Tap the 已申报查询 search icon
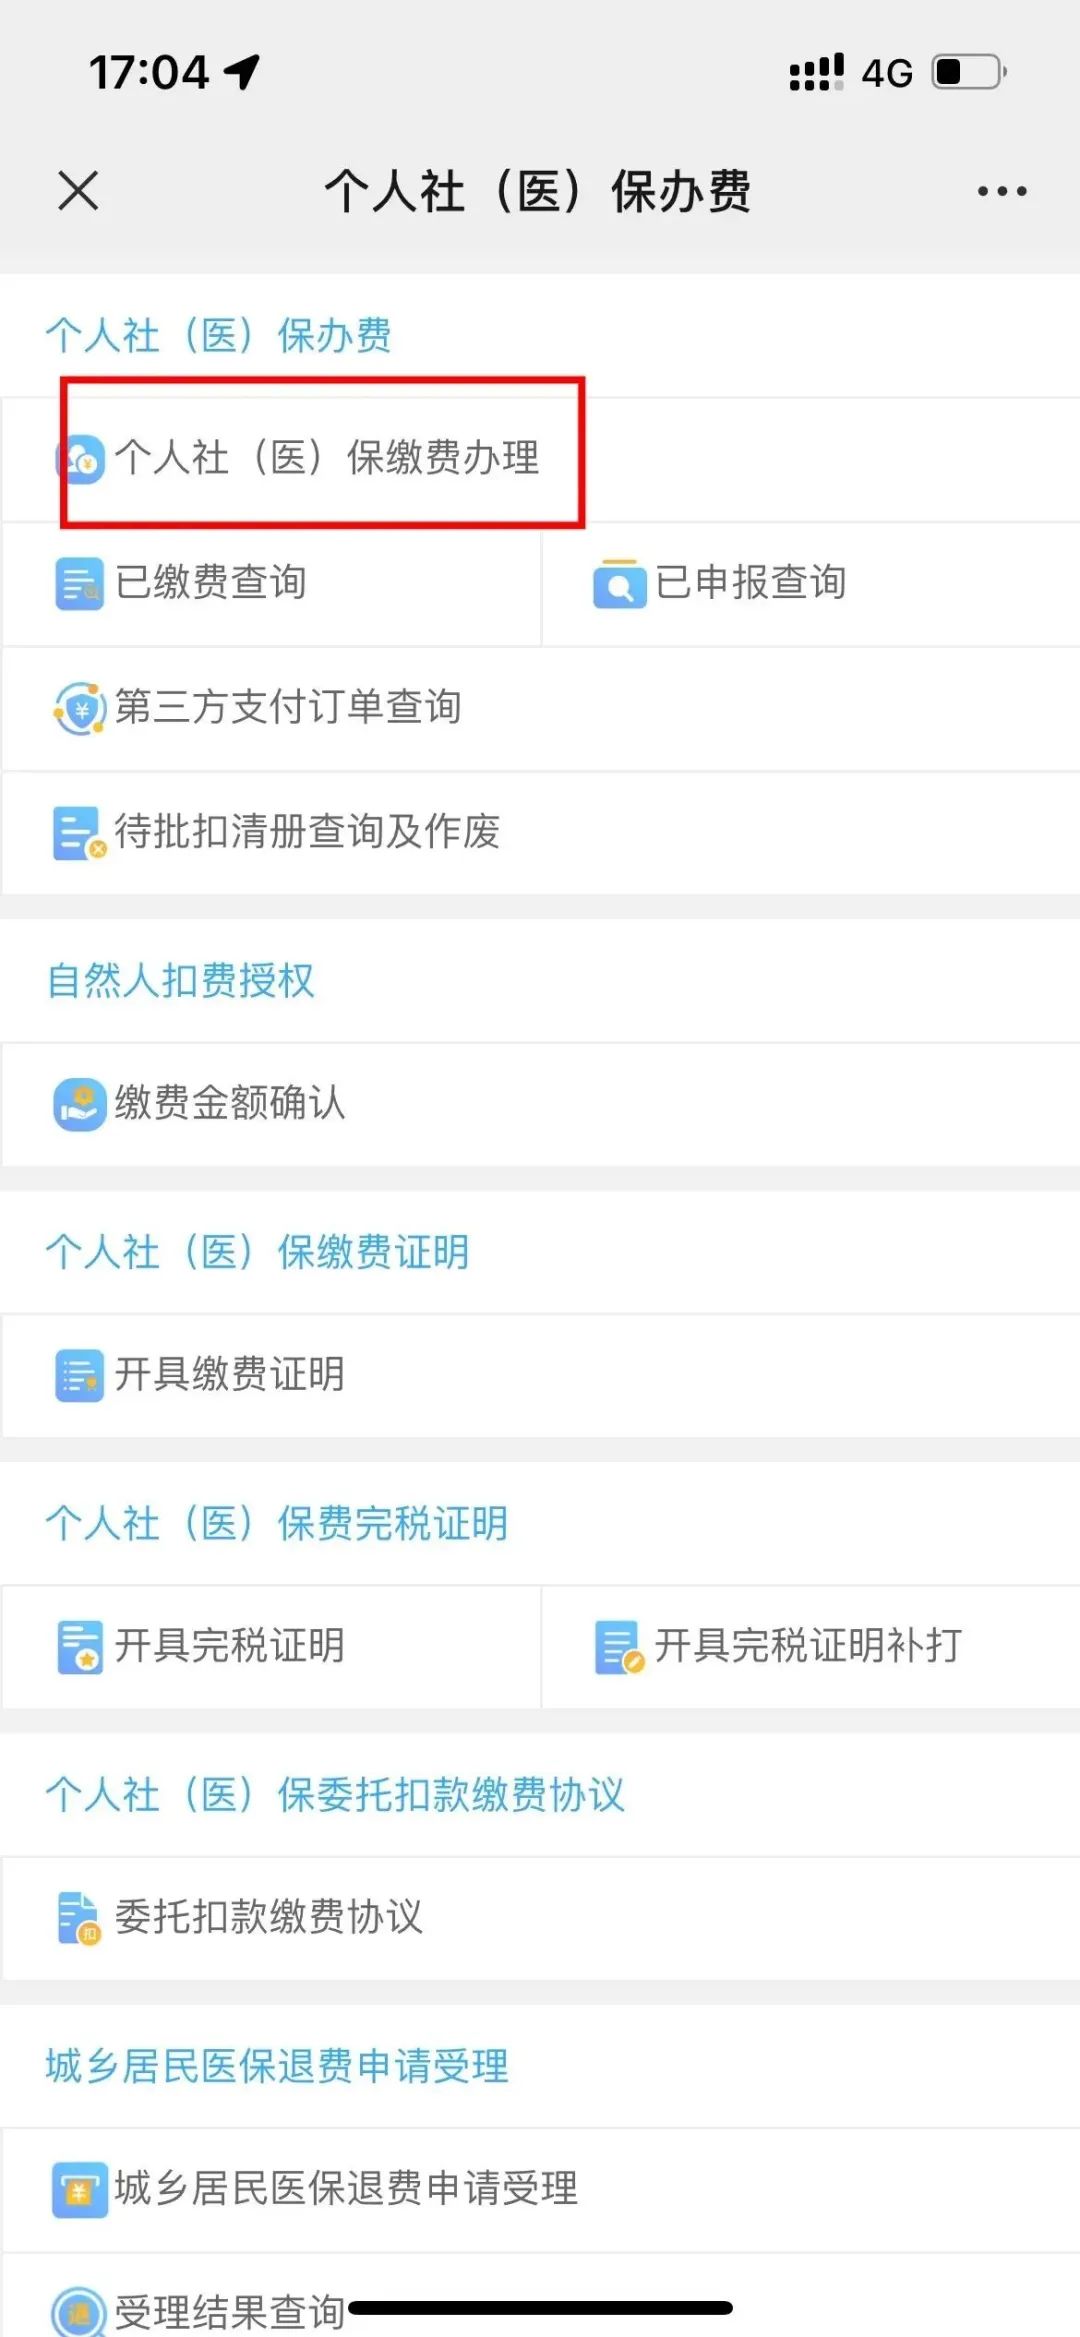The image size is (1080, 2337). tap(619, 584)
